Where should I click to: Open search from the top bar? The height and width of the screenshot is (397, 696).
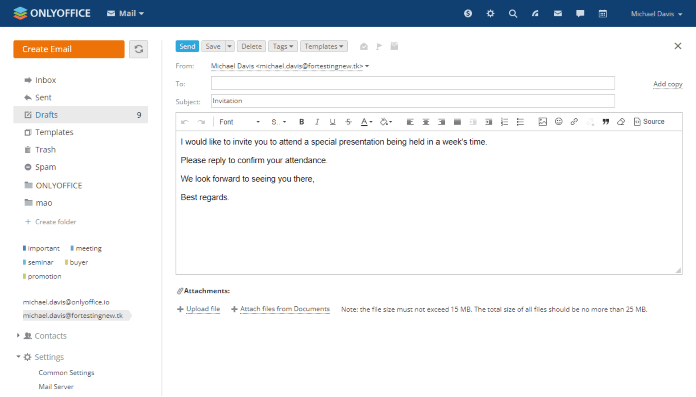(x=513, y=14)
